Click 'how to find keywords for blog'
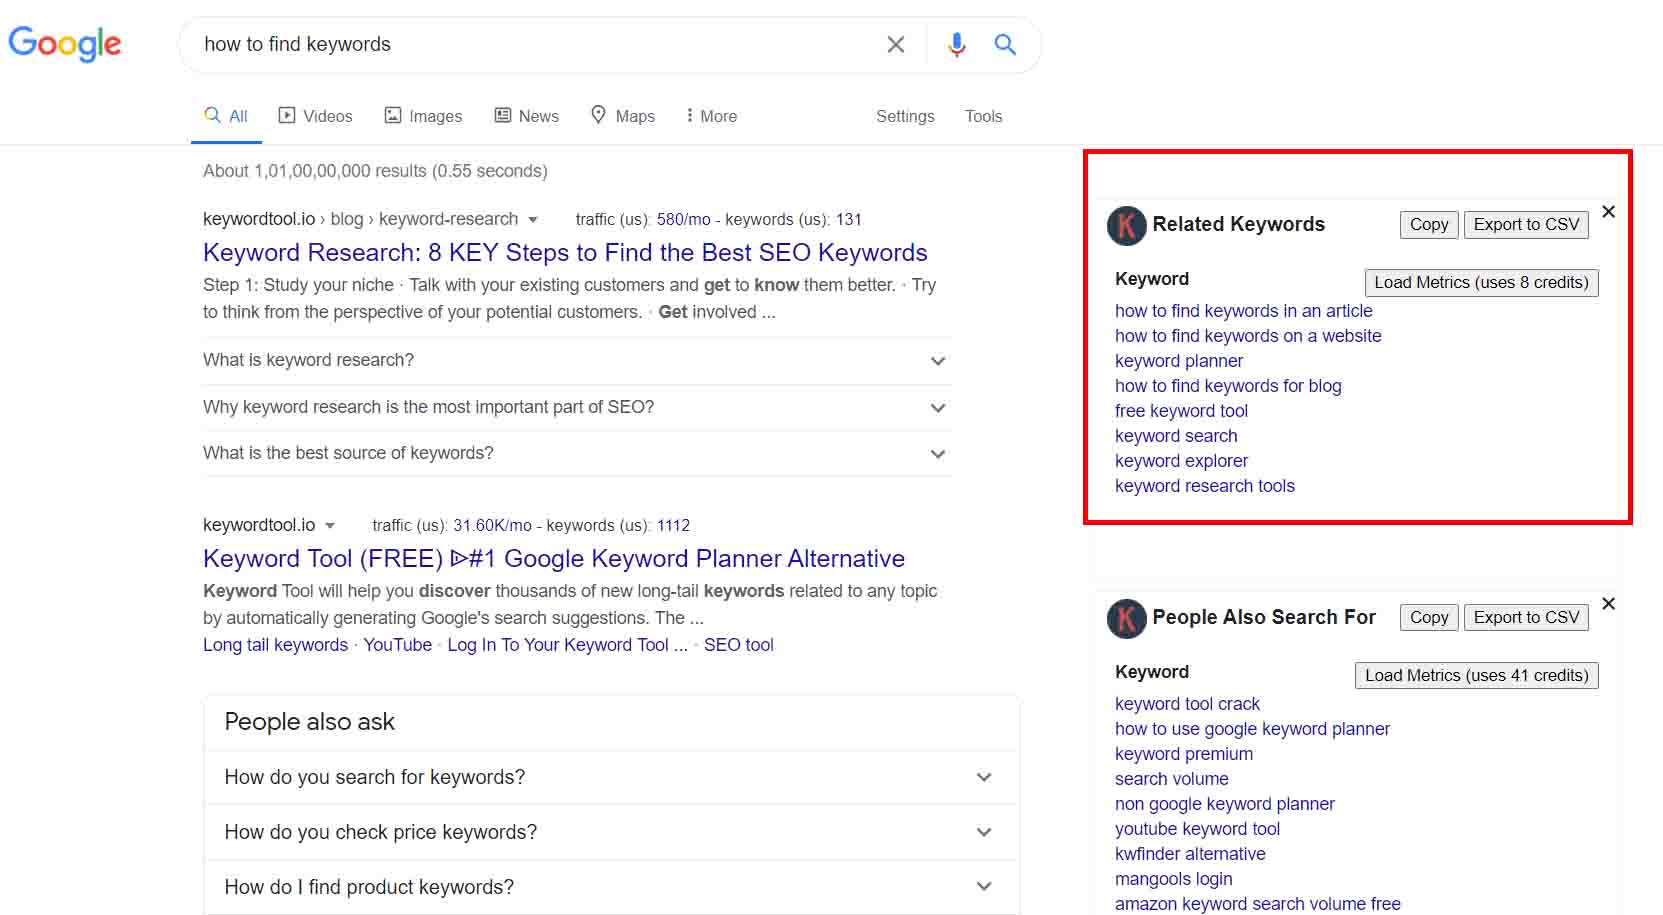The height and width of the screenshot is (915, 1663). pyautogui.click(x=1228, y=386)
